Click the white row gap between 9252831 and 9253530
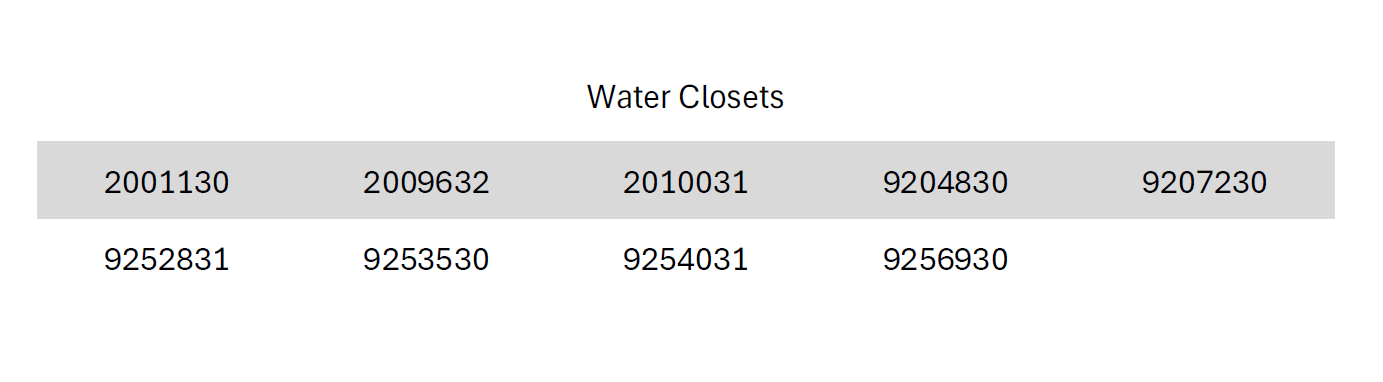This screenshot has width=1383, height=382. 297,260
